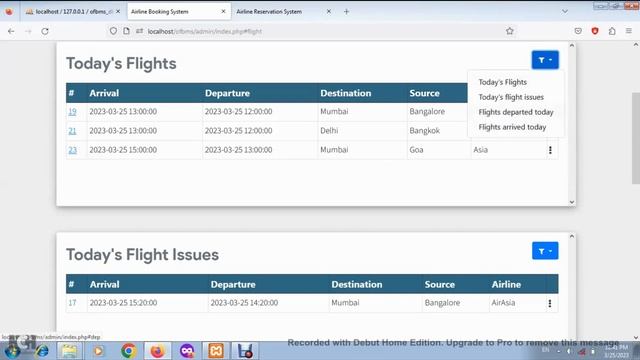Open Pocket save icon
Screen dimensions: 640x360
[578, 31]
